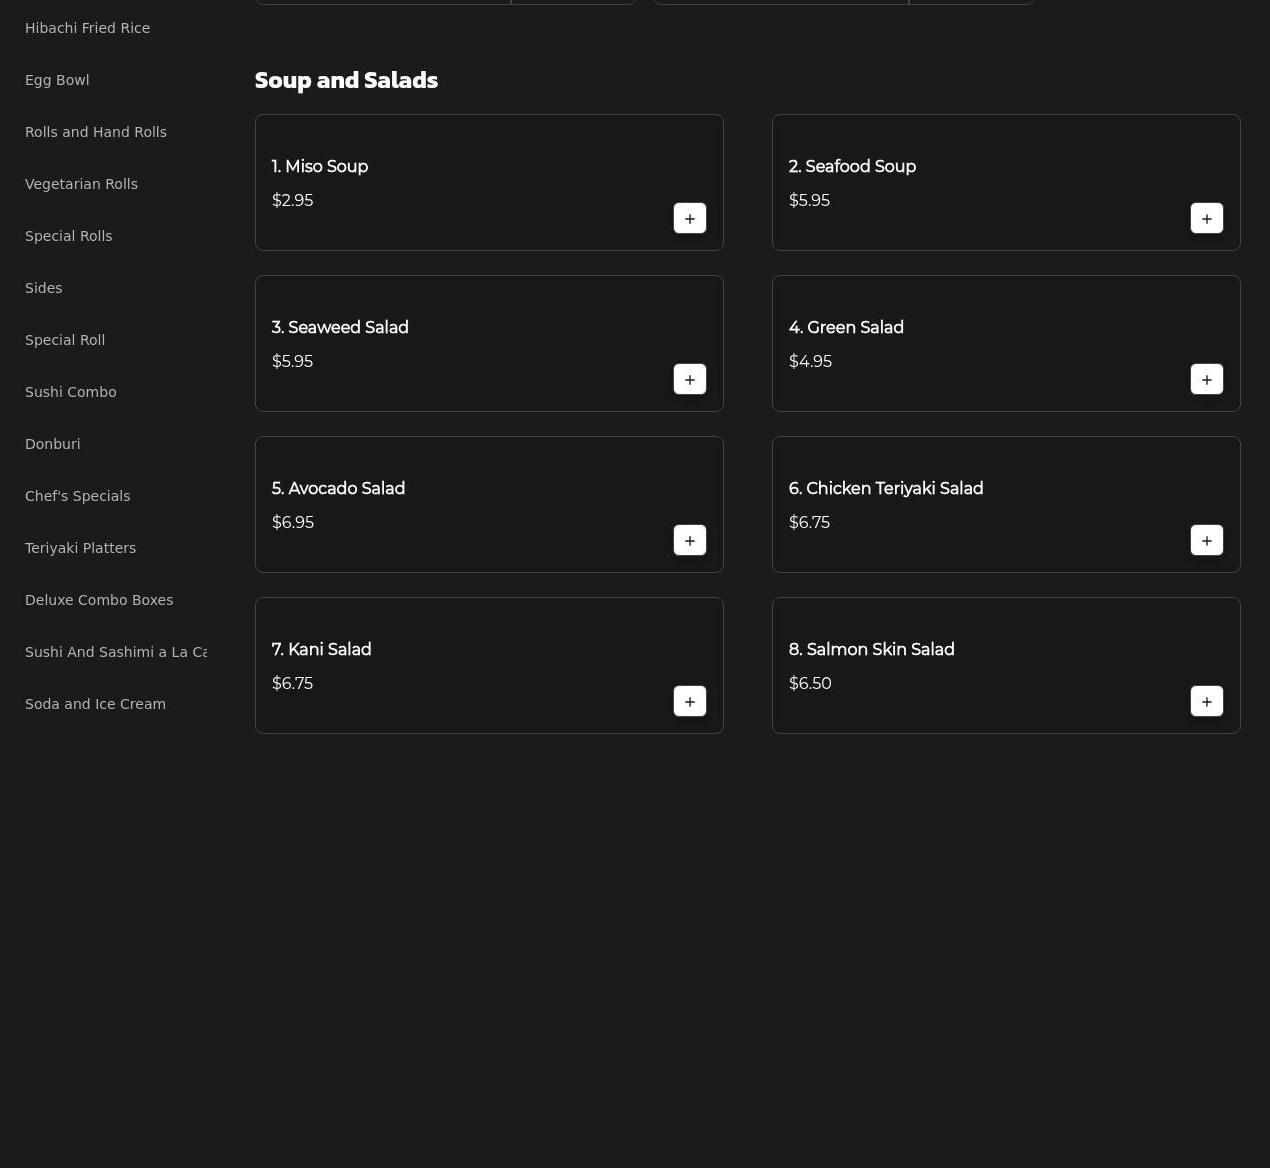1270x1168 pixels.
Task: Tap plus icon for Chicken Teriyaki Salad
Action: click(x=1206, y=540)
